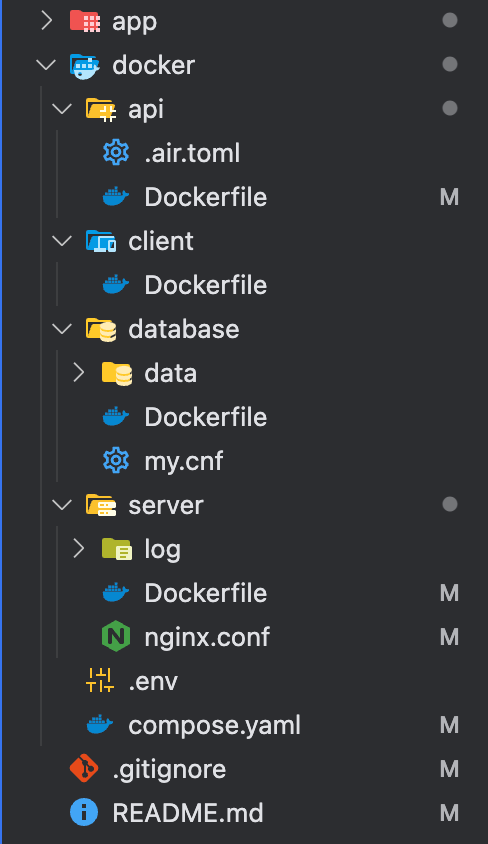Click the gear icon beside my.cnf
Screen dimensions: 488x844
116,461
